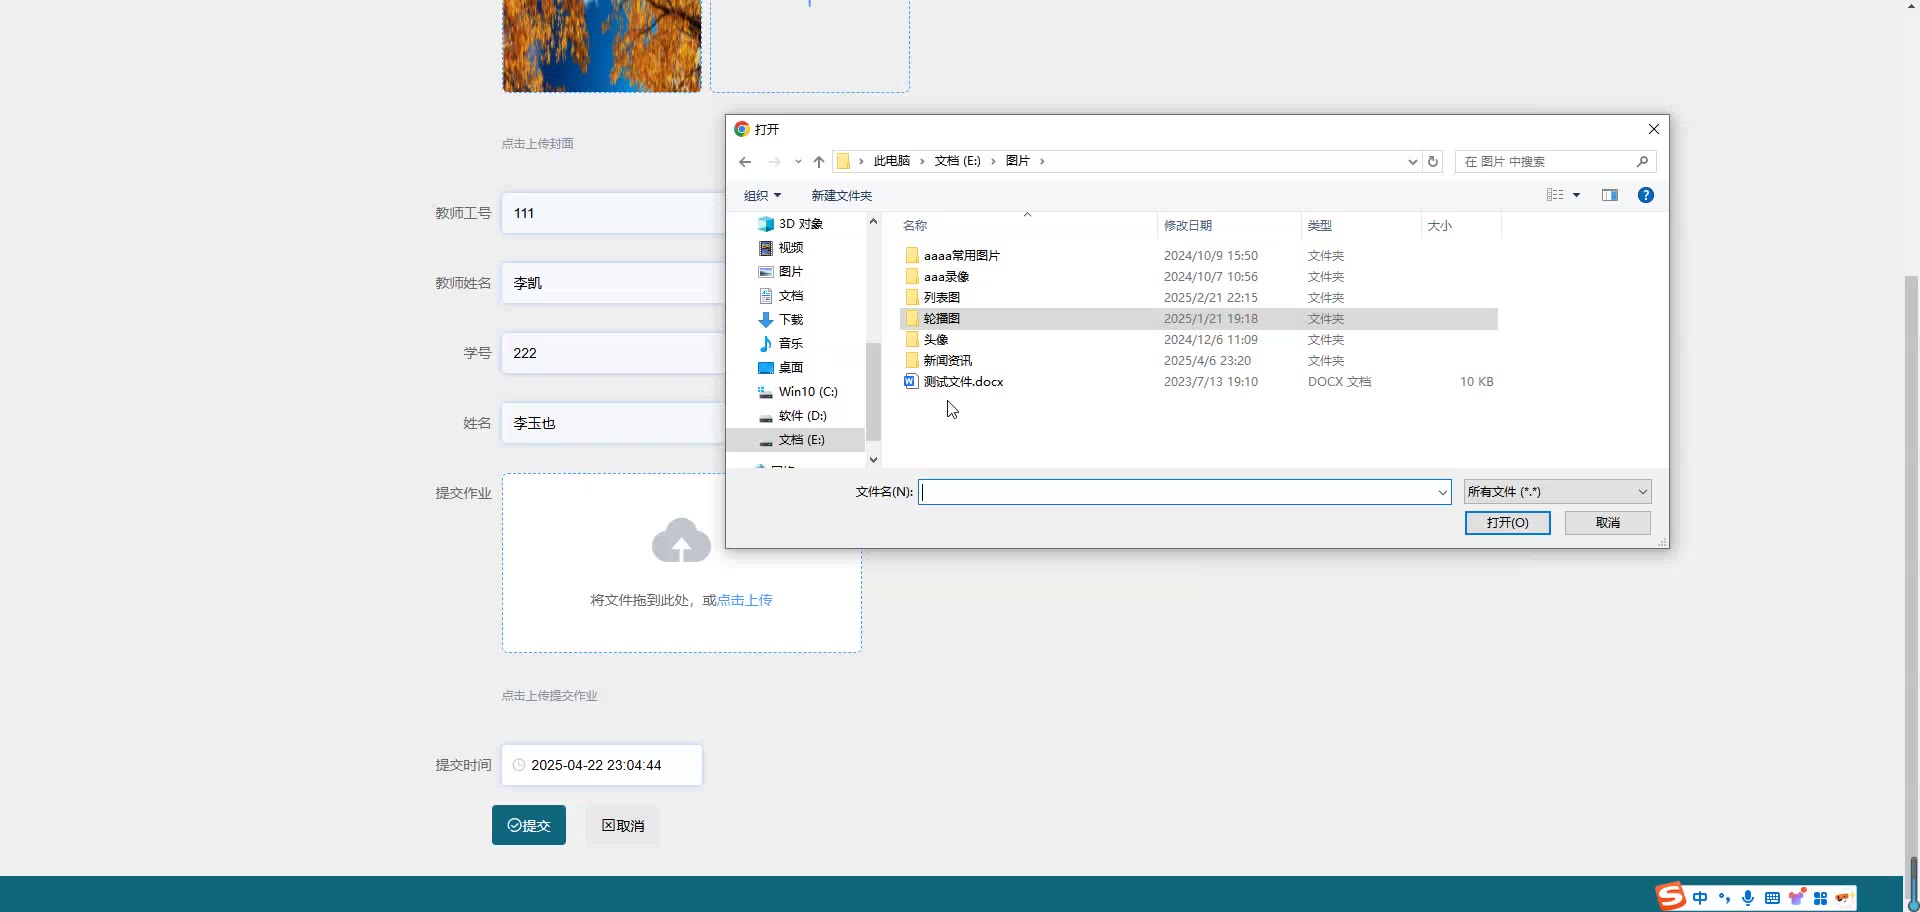
Task: Select the aaa录像 folder
Action: point(1199,277)
